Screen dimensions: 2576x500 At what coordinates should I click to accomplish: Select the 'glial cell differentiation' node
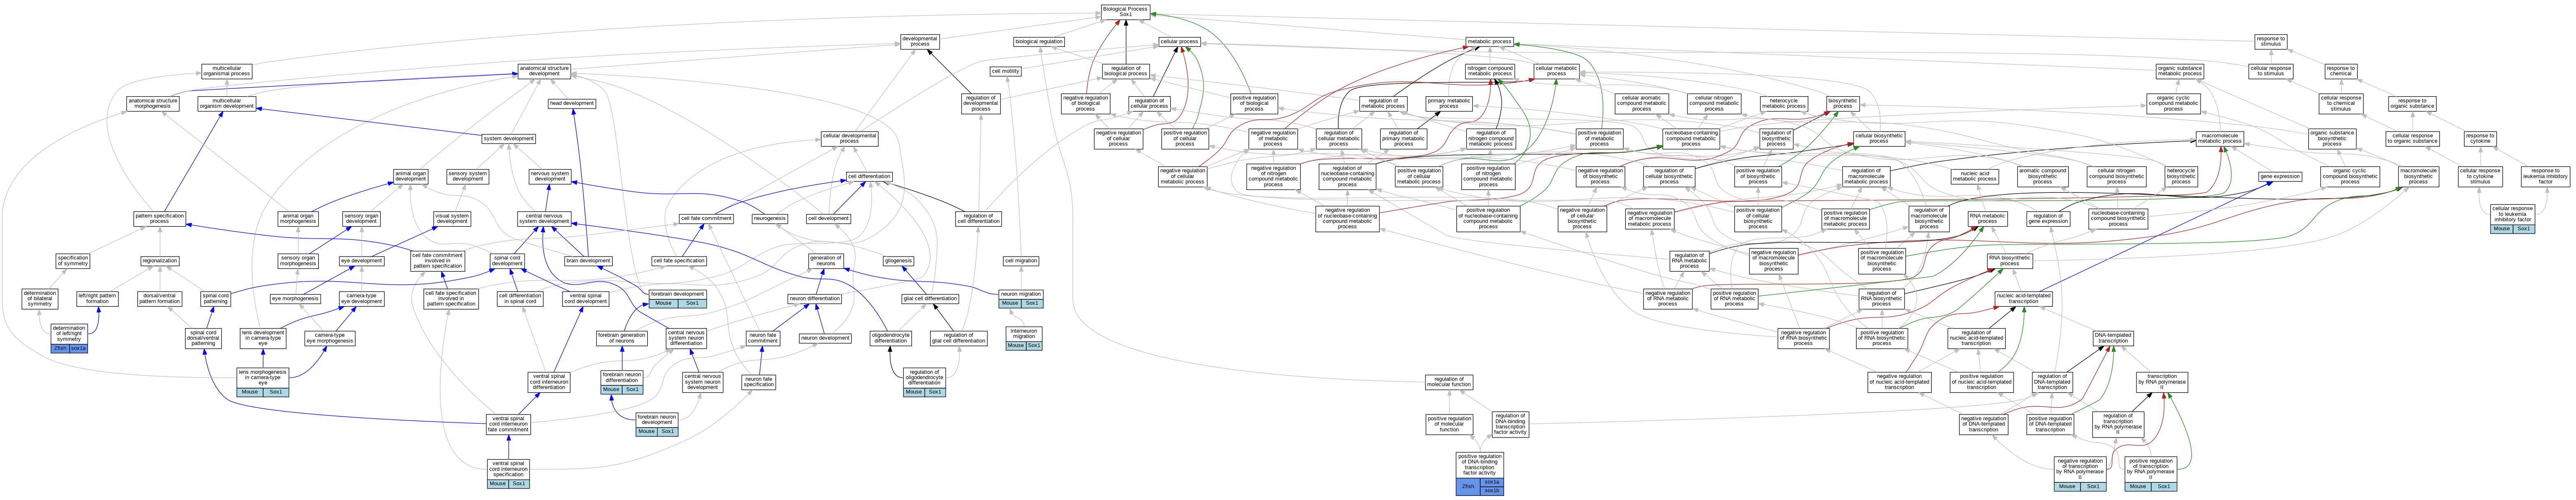[x=931, y=298]
